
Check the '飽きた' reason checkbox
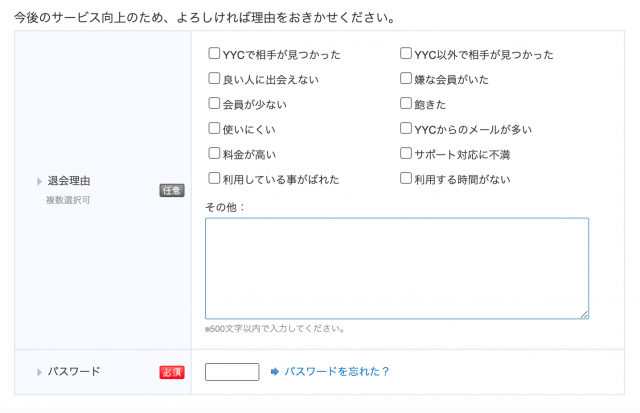(406, 103)
